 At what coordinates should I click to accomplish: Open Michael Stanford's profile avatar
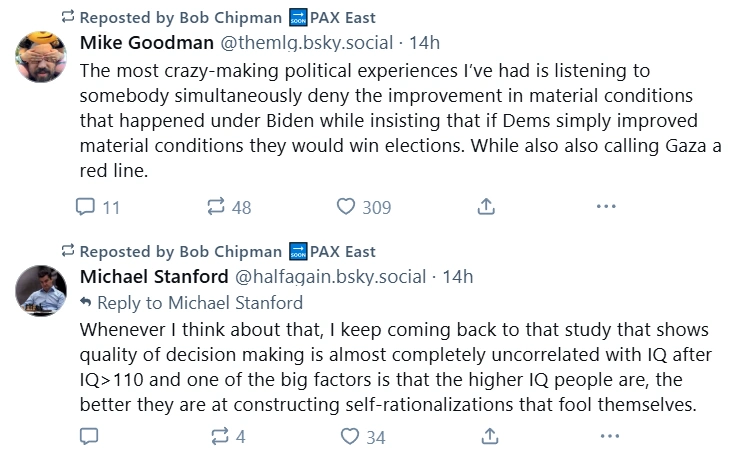[41, 290]
